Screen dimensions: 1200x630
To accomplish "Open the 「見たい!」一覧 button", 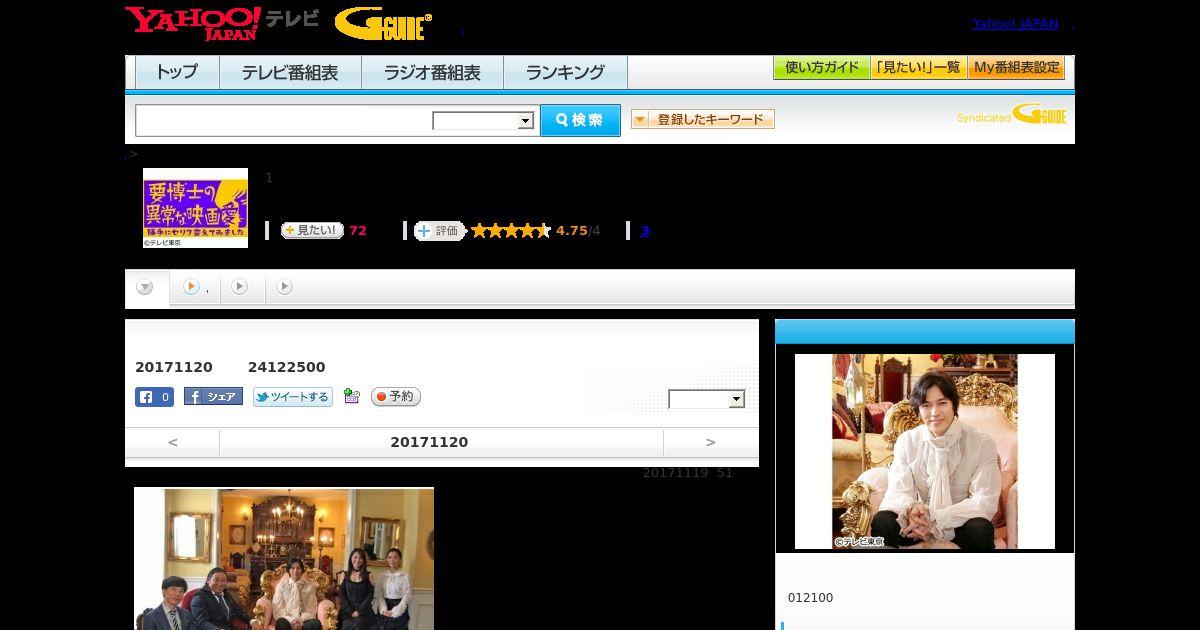I will click(919, 68).
